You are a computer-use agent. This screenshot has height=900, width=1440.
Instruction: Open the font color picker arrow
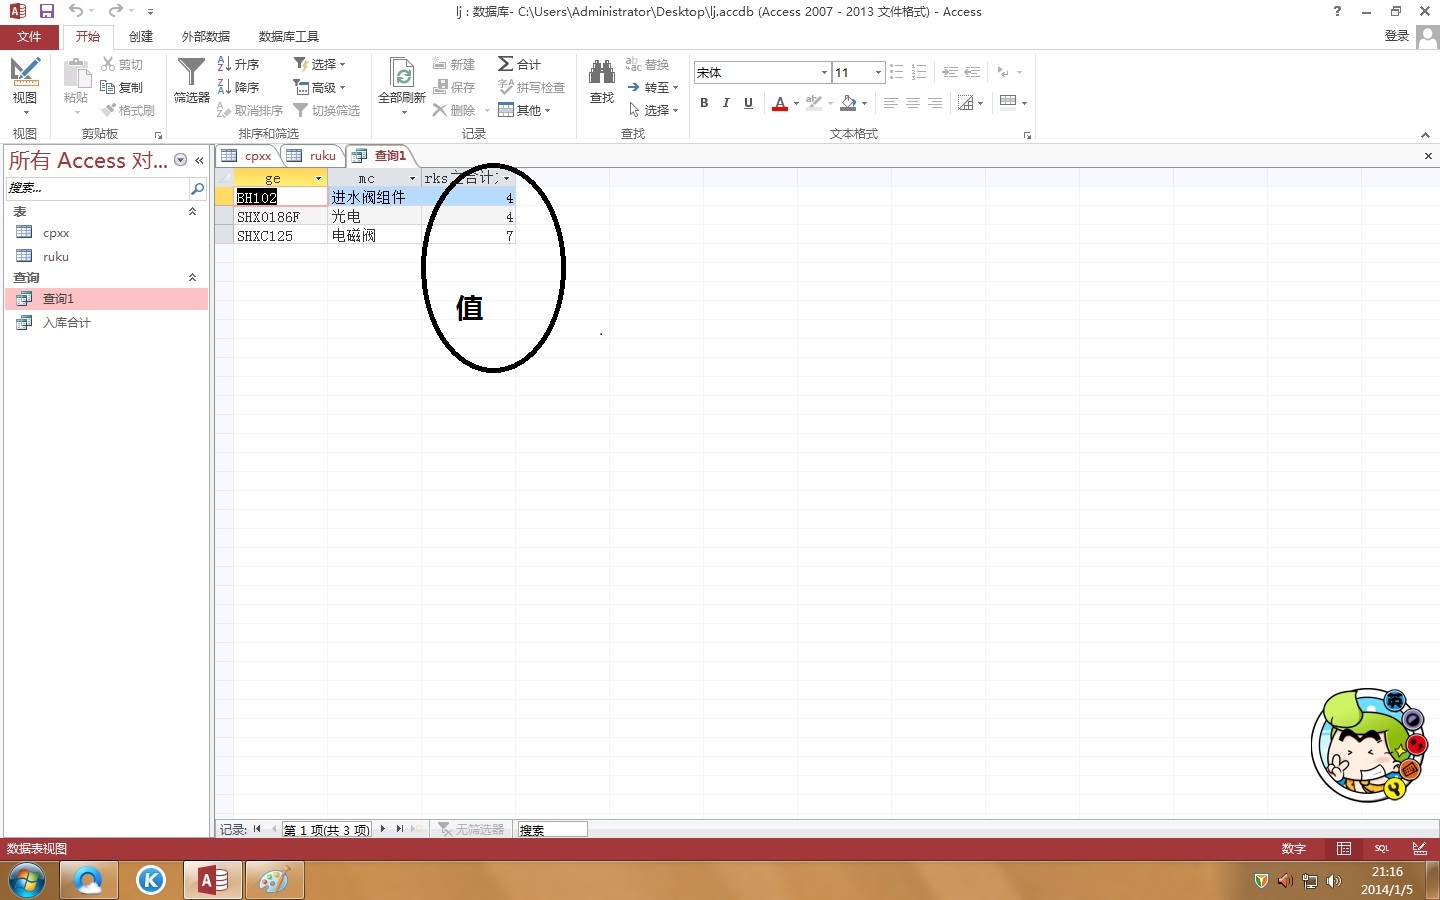[796, 103]
